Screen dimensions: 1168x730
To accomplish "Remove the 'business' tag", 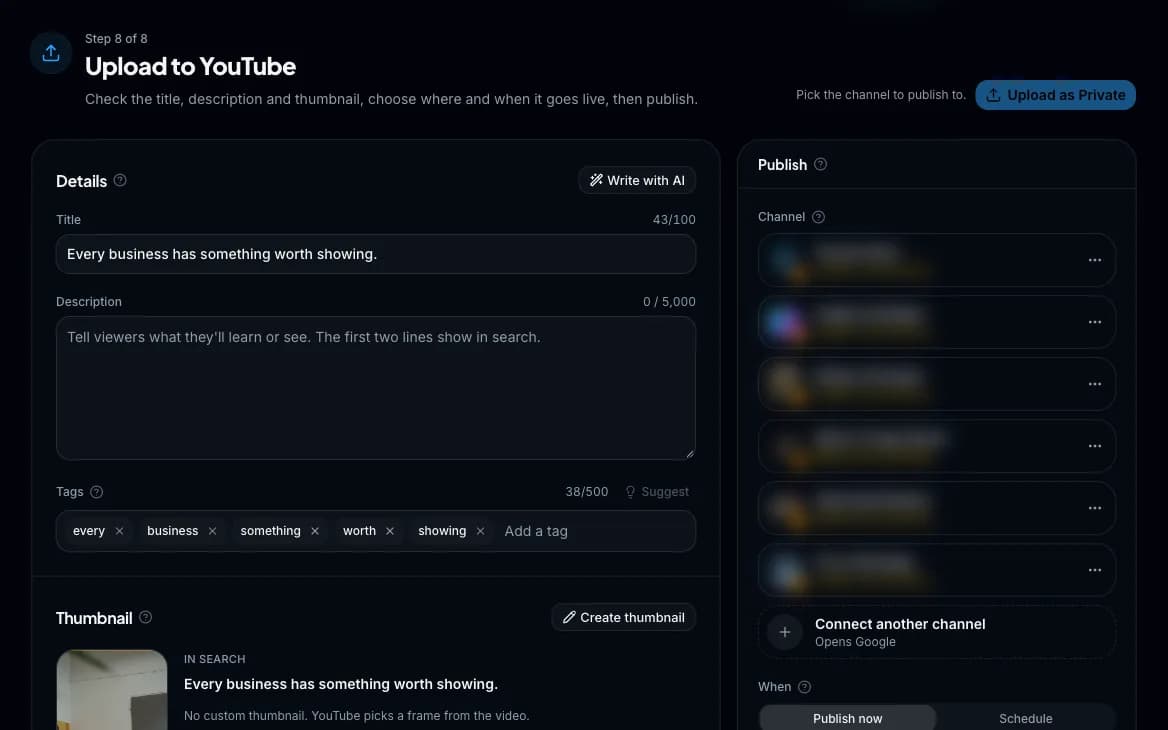I will (x=212, y=531).
